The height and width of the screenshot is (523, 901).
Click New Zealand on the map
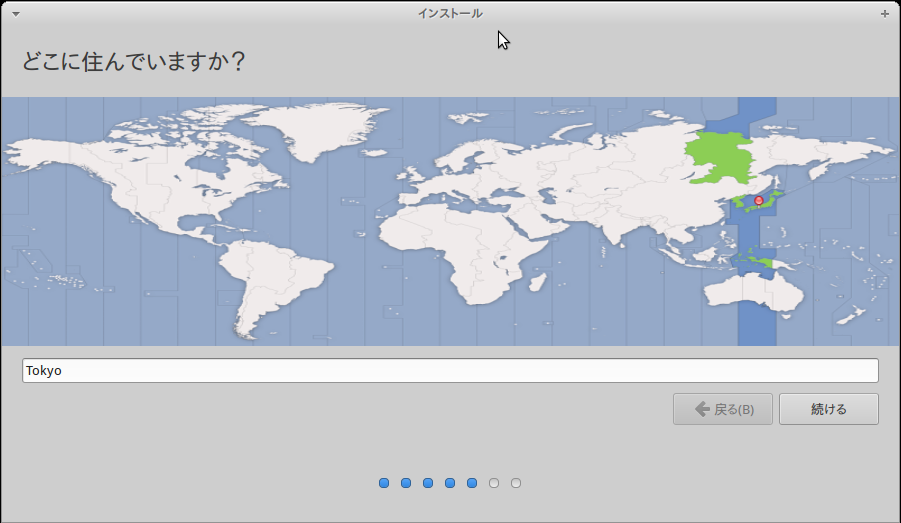point(852,316)
